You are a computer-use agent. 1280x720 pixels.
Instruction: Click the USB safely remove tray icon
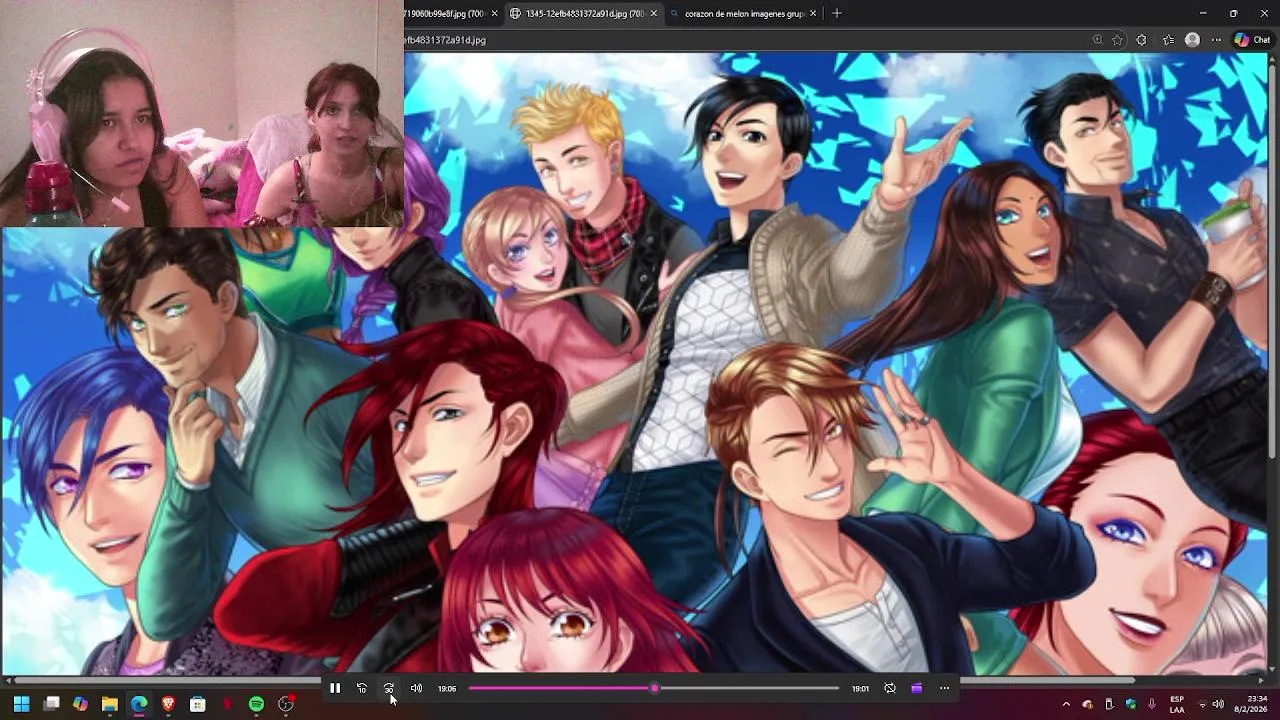click(1109, 704)
